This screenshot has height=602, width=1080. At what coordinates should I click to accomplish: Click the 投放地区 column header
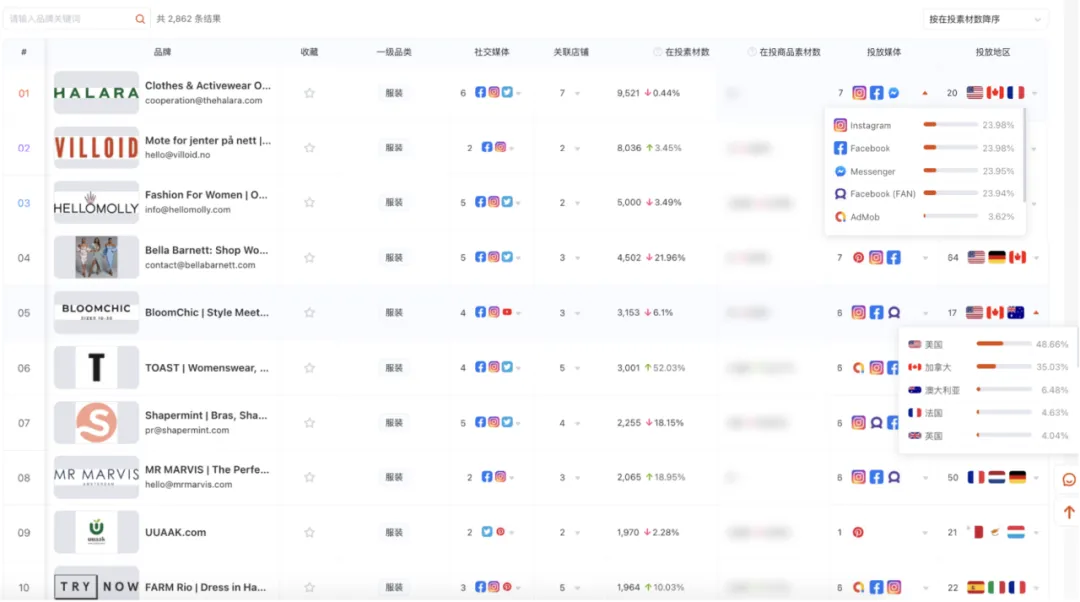pyautogui.click(x=993, y=52)
